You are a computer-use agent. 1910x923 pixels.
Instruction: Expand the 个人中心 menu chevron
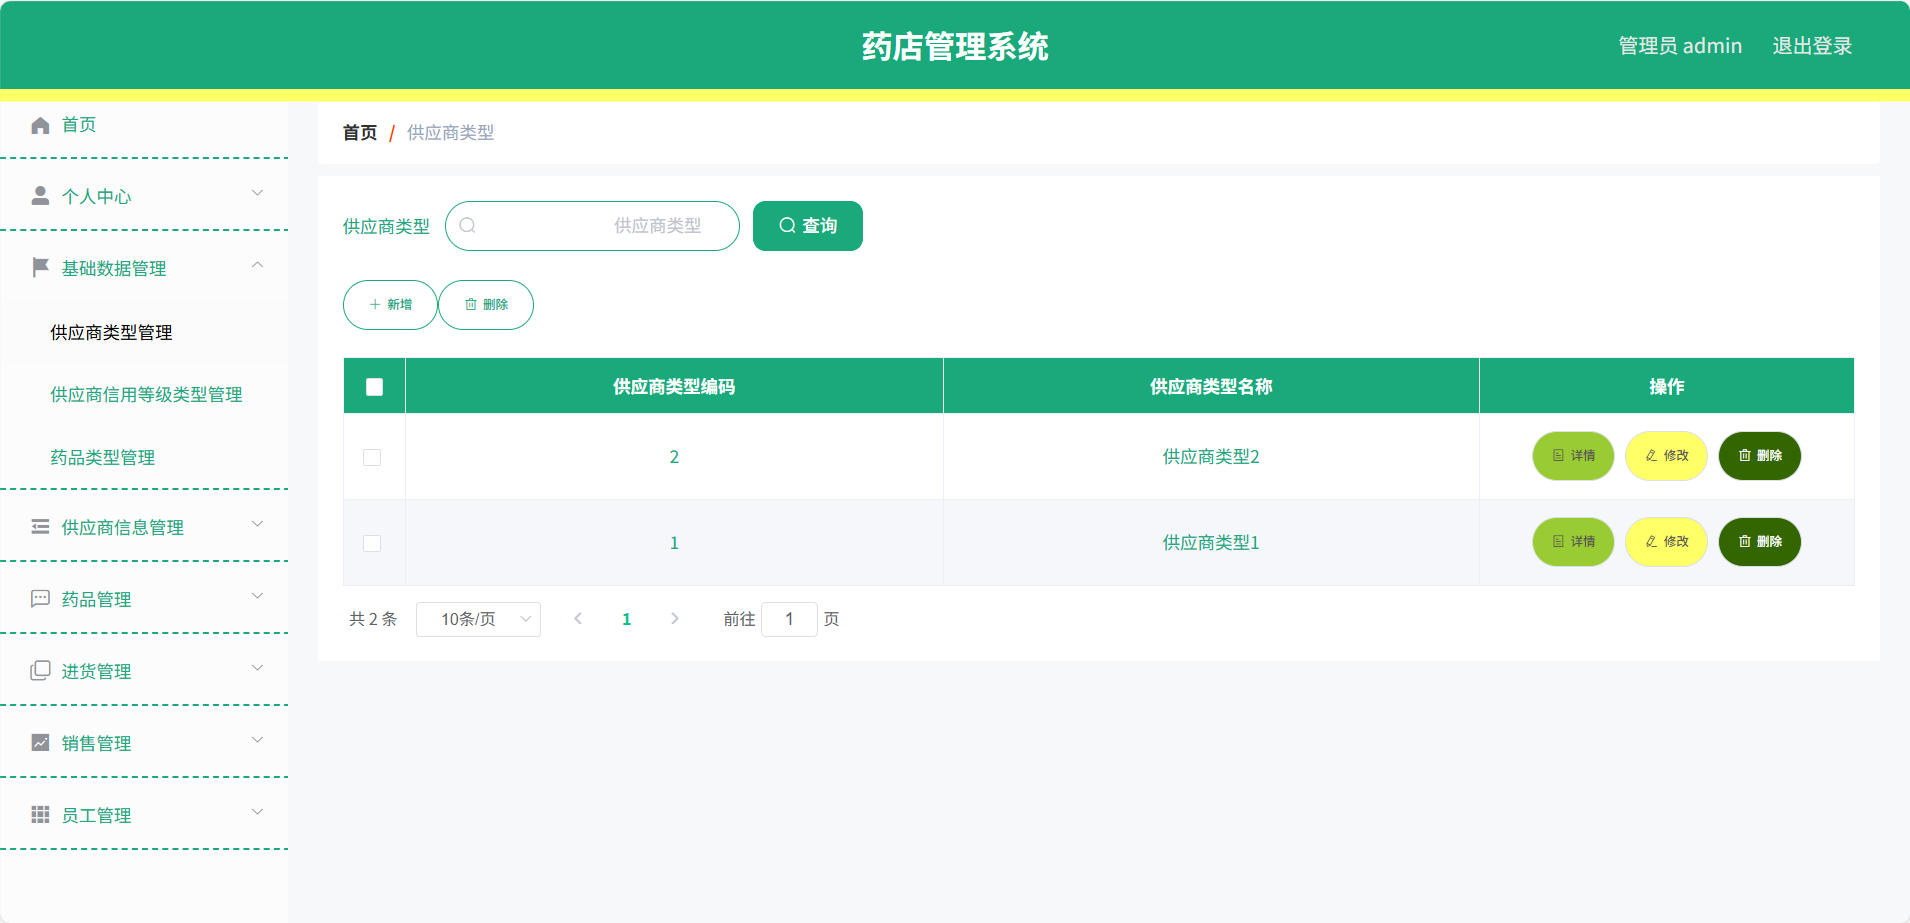point(257,193)
